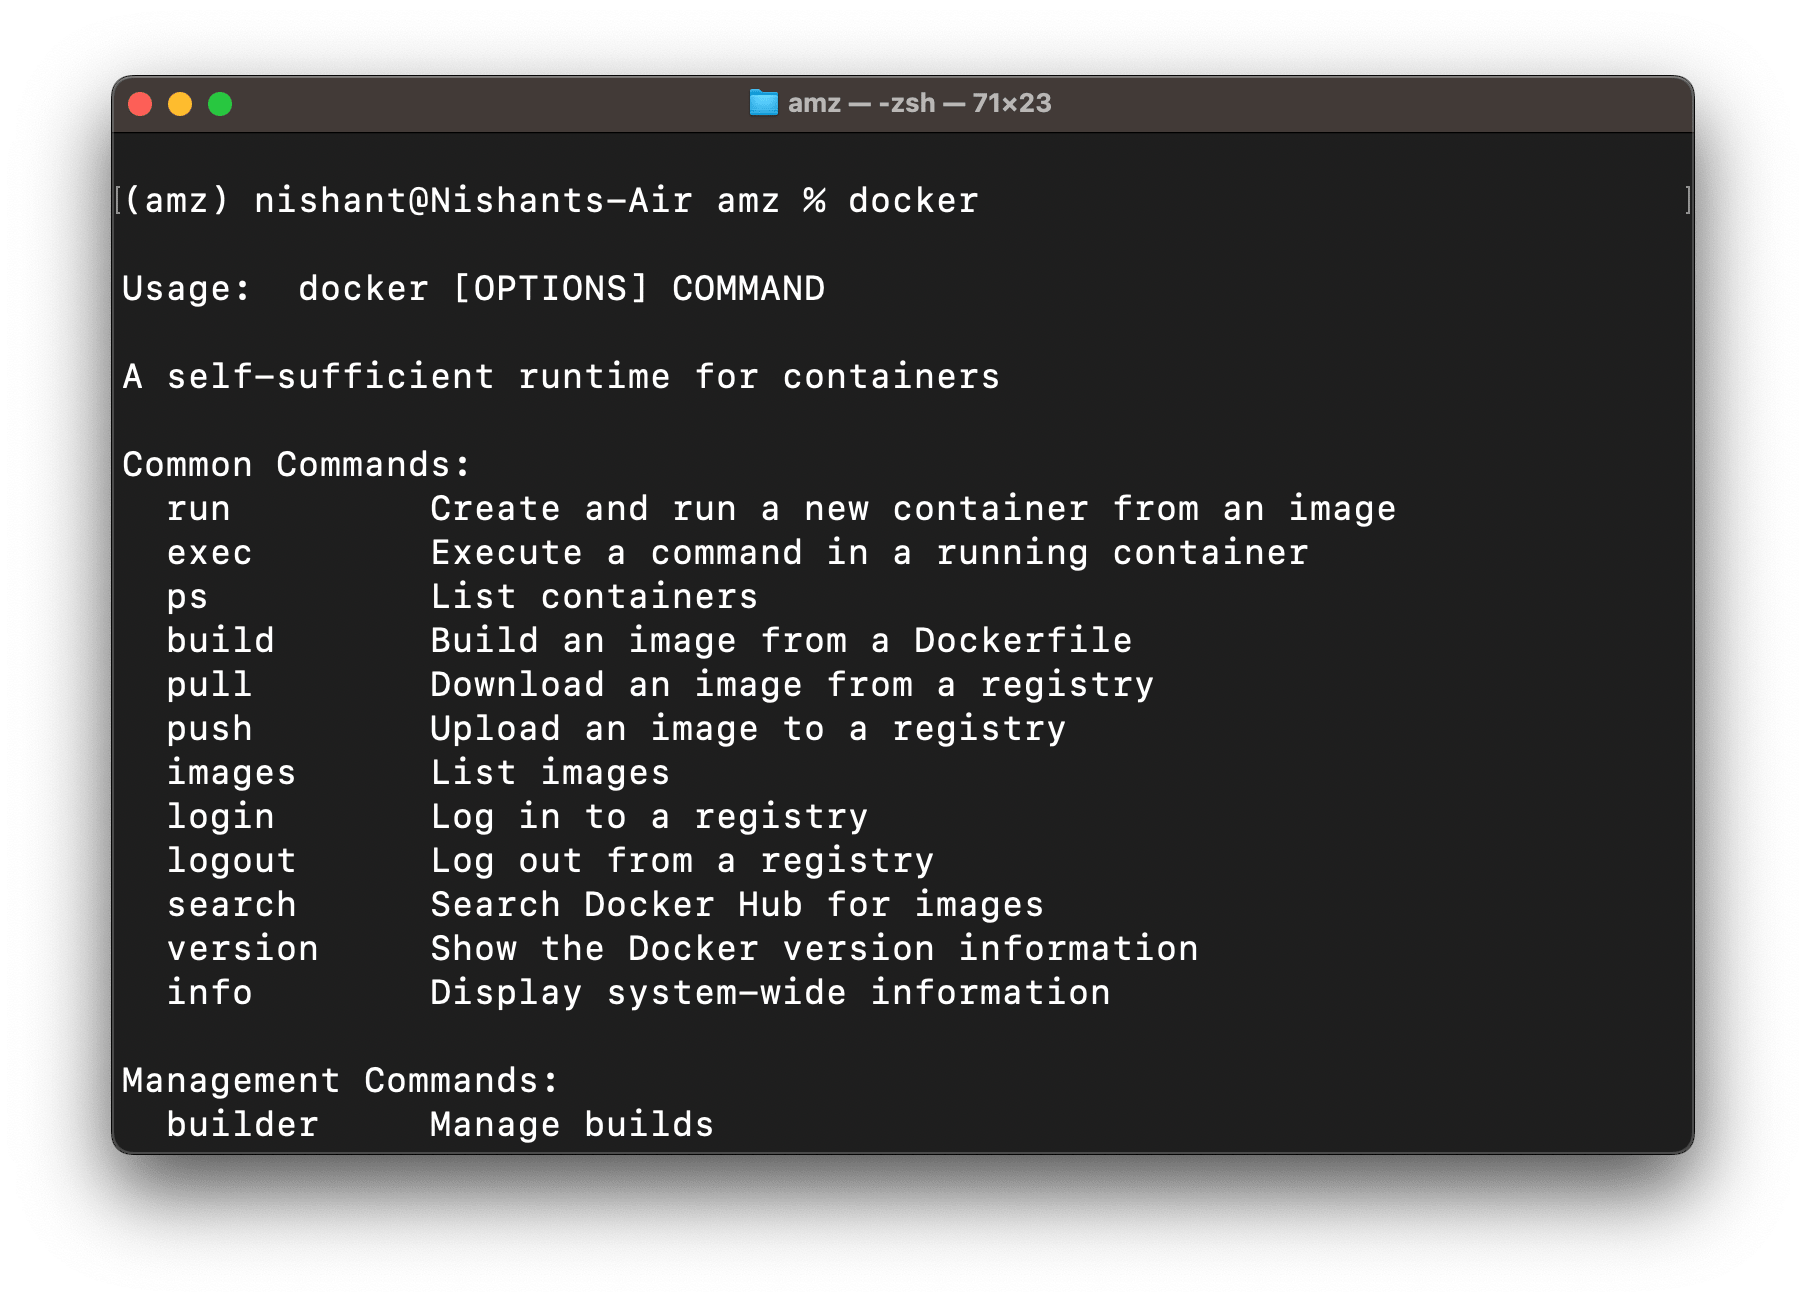Click the window title 'amz — -zsh — 71×23'

click(919, 103)
